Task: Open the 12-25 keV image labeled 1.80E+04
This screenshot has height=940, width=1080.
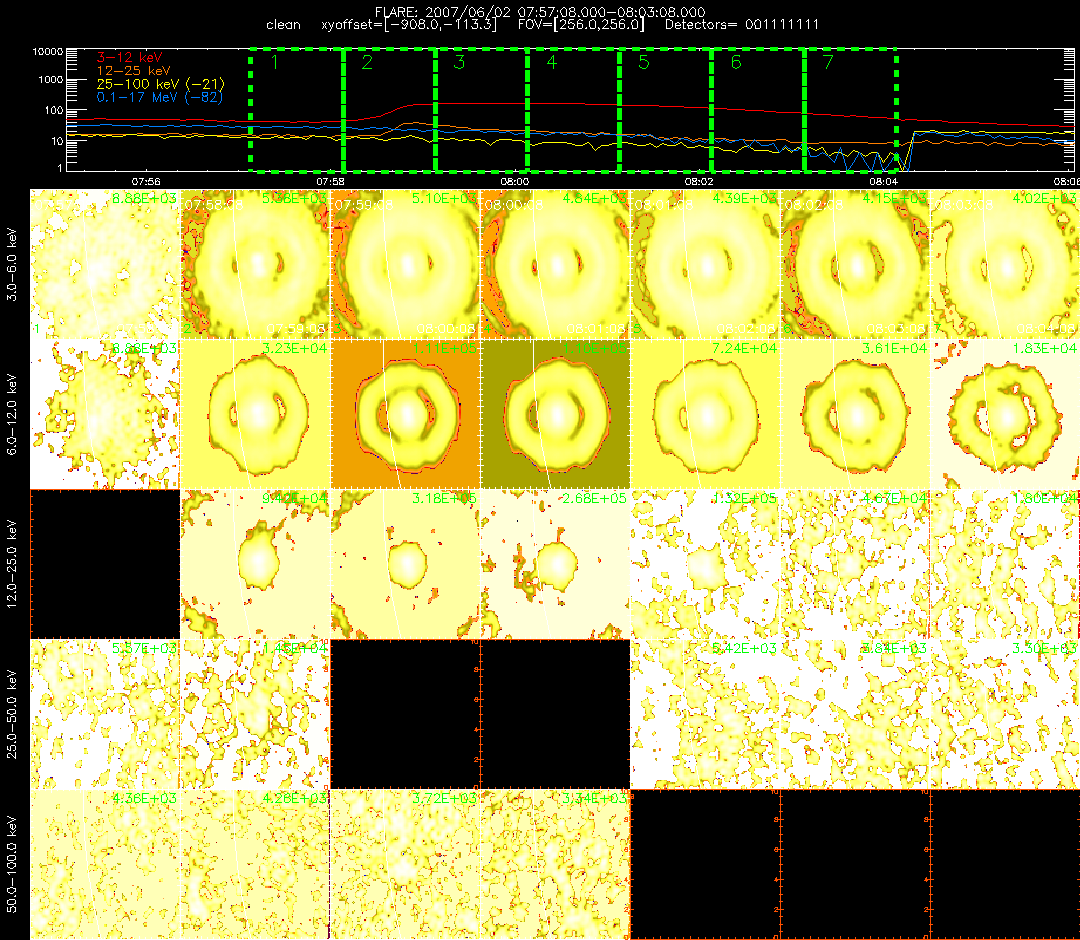Action: (x=1006, y=565)
